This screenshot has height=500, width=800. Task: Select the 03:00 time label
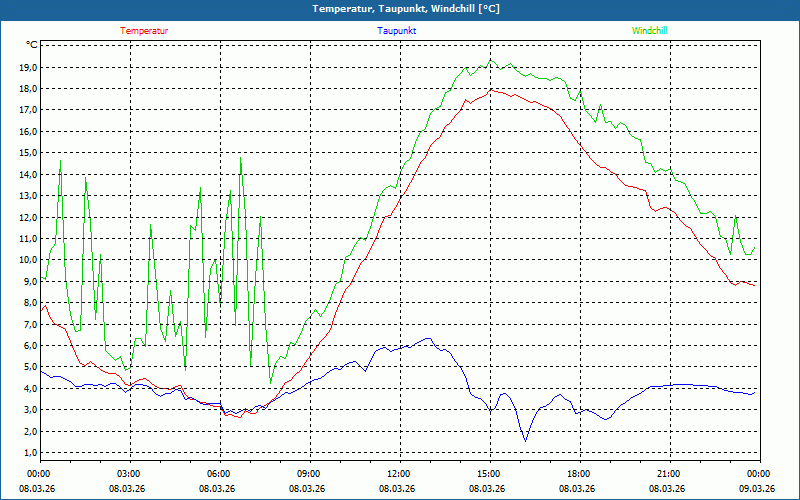tap(129, 474)
